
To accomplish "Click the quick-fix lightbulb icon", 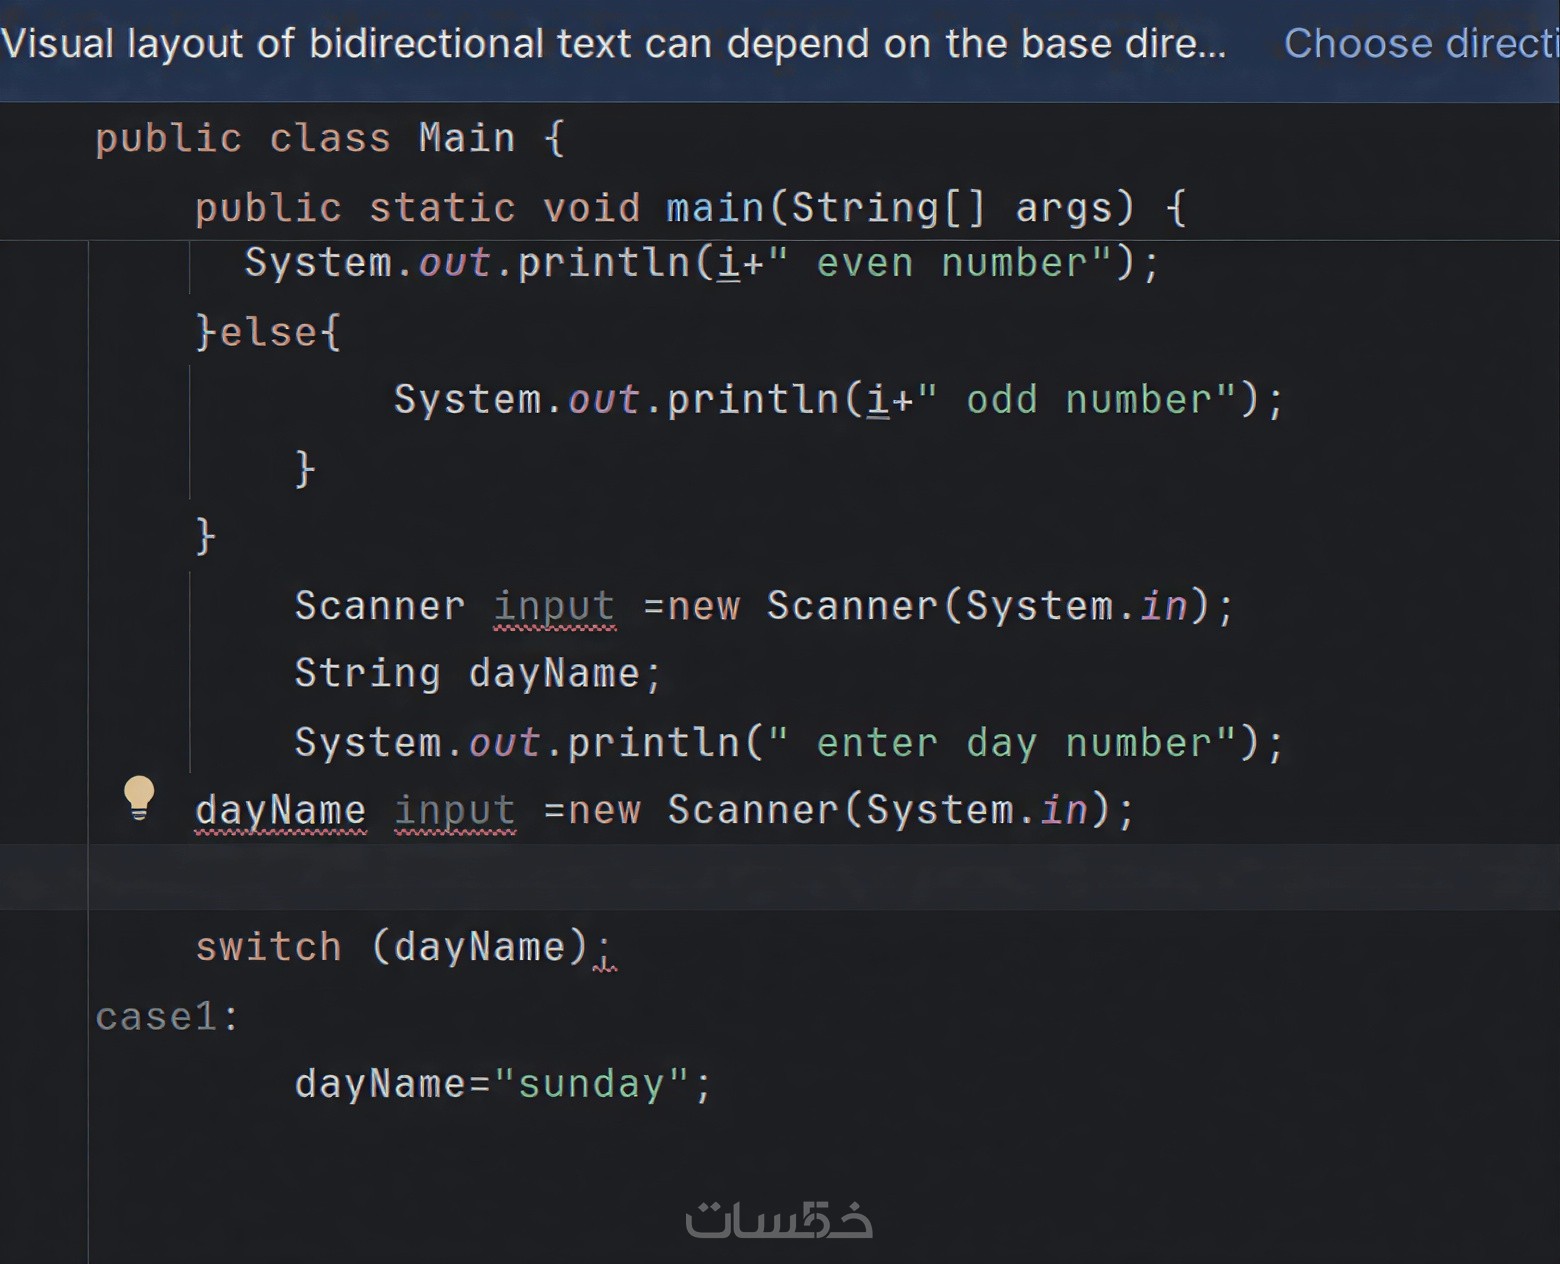I will coord(139,798).
